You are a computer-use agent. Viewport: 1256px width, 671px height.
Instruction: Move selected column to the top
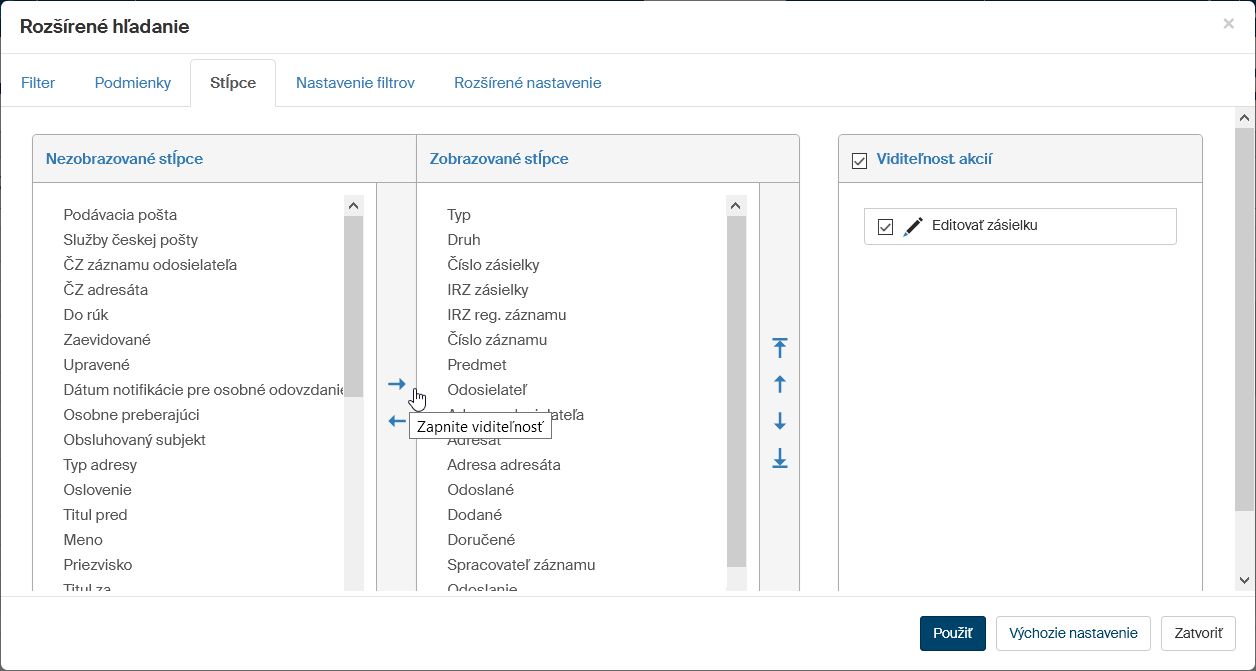(780, 348)
